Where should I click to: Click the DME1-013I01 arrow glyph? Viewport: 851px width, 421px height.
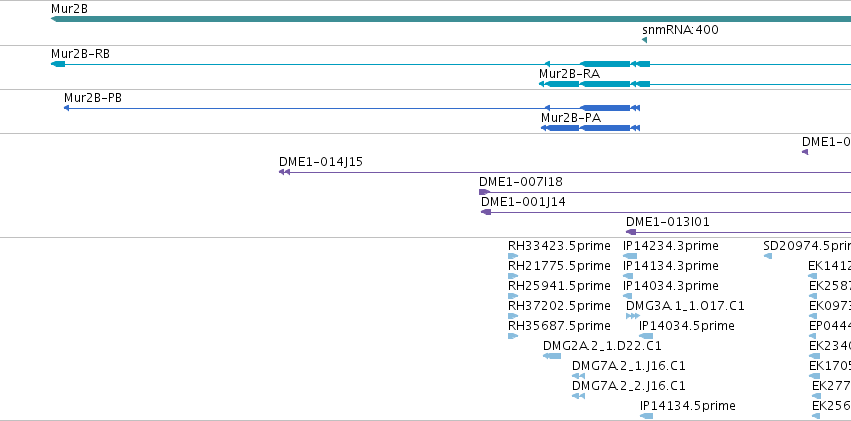click(x=631, y=232)
